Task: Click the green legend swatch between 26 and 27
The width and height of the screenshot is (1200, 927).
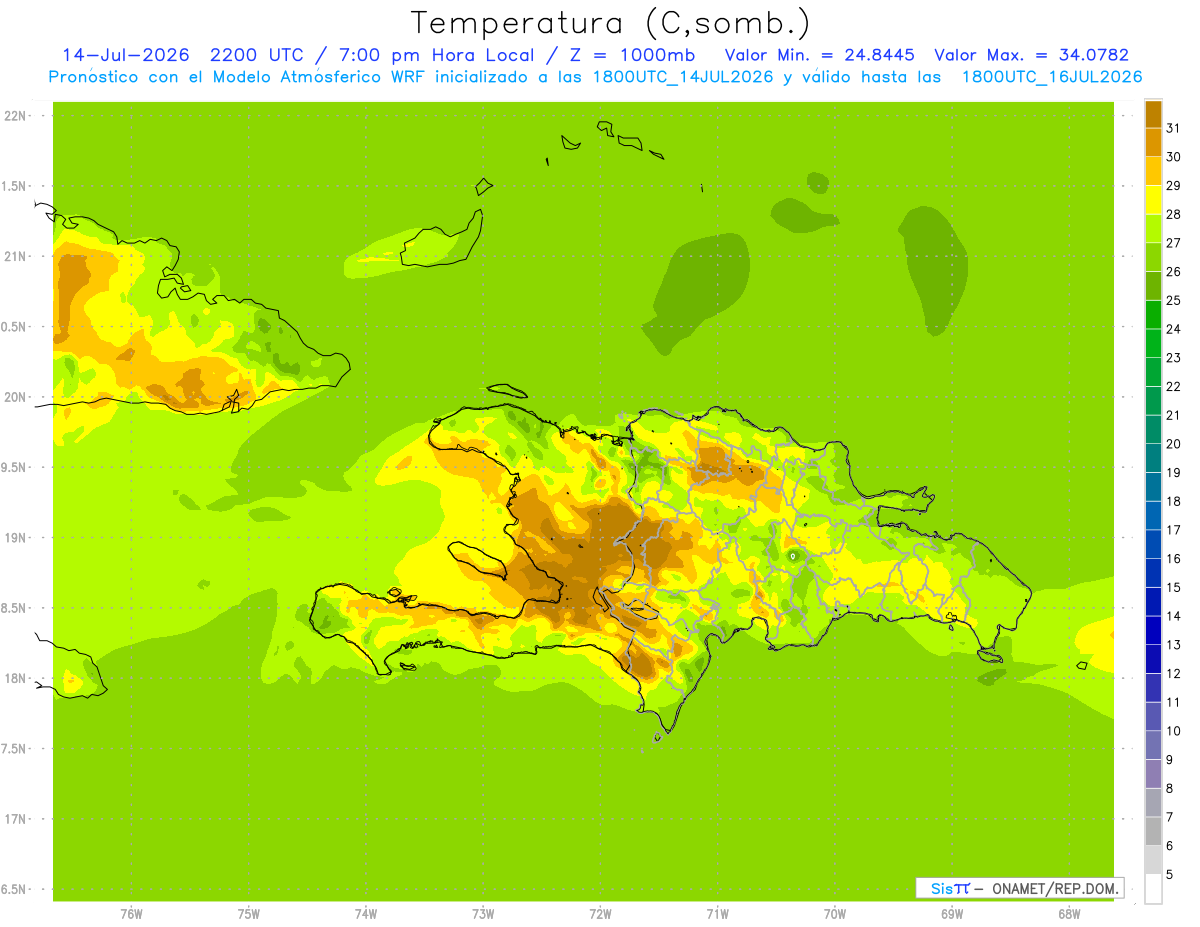Action: (x=1153, y=257)
